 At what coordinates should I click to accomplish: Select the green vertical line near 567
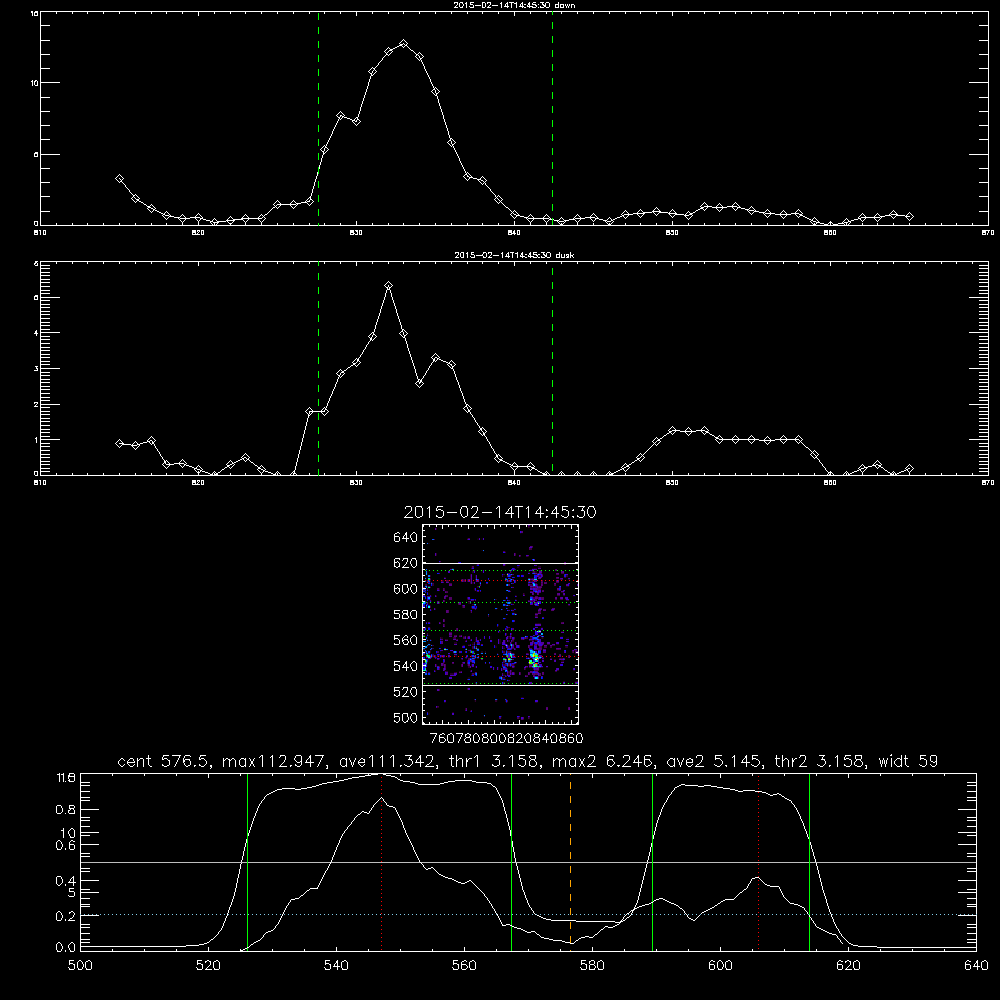coord(511,862)
